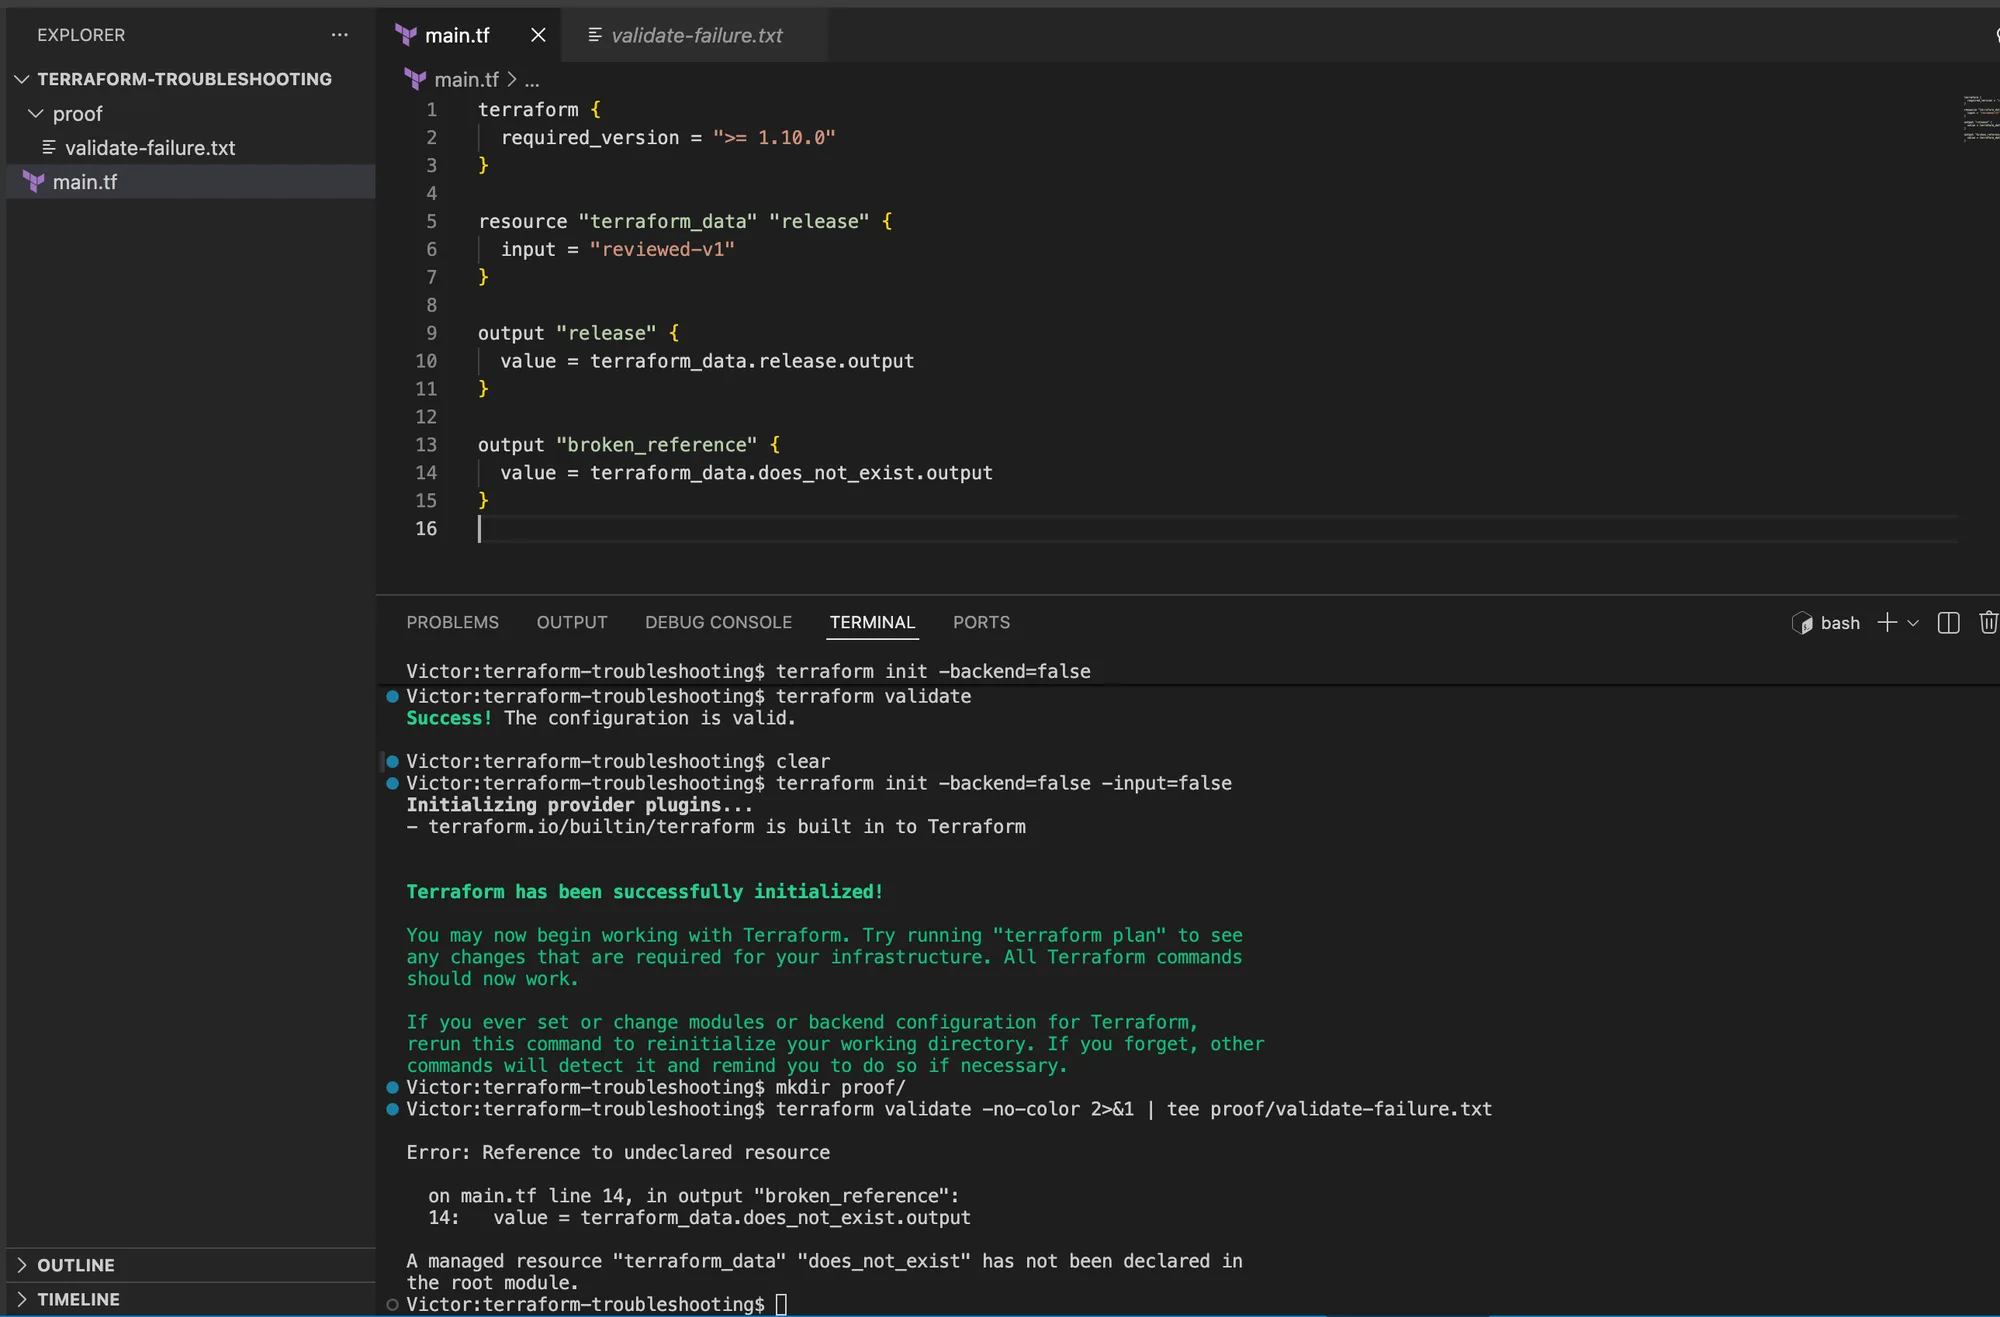The image size is (2000, 1317).
Task: Click the Terraform icon in the breadcrumb
Action: (415, 79)
